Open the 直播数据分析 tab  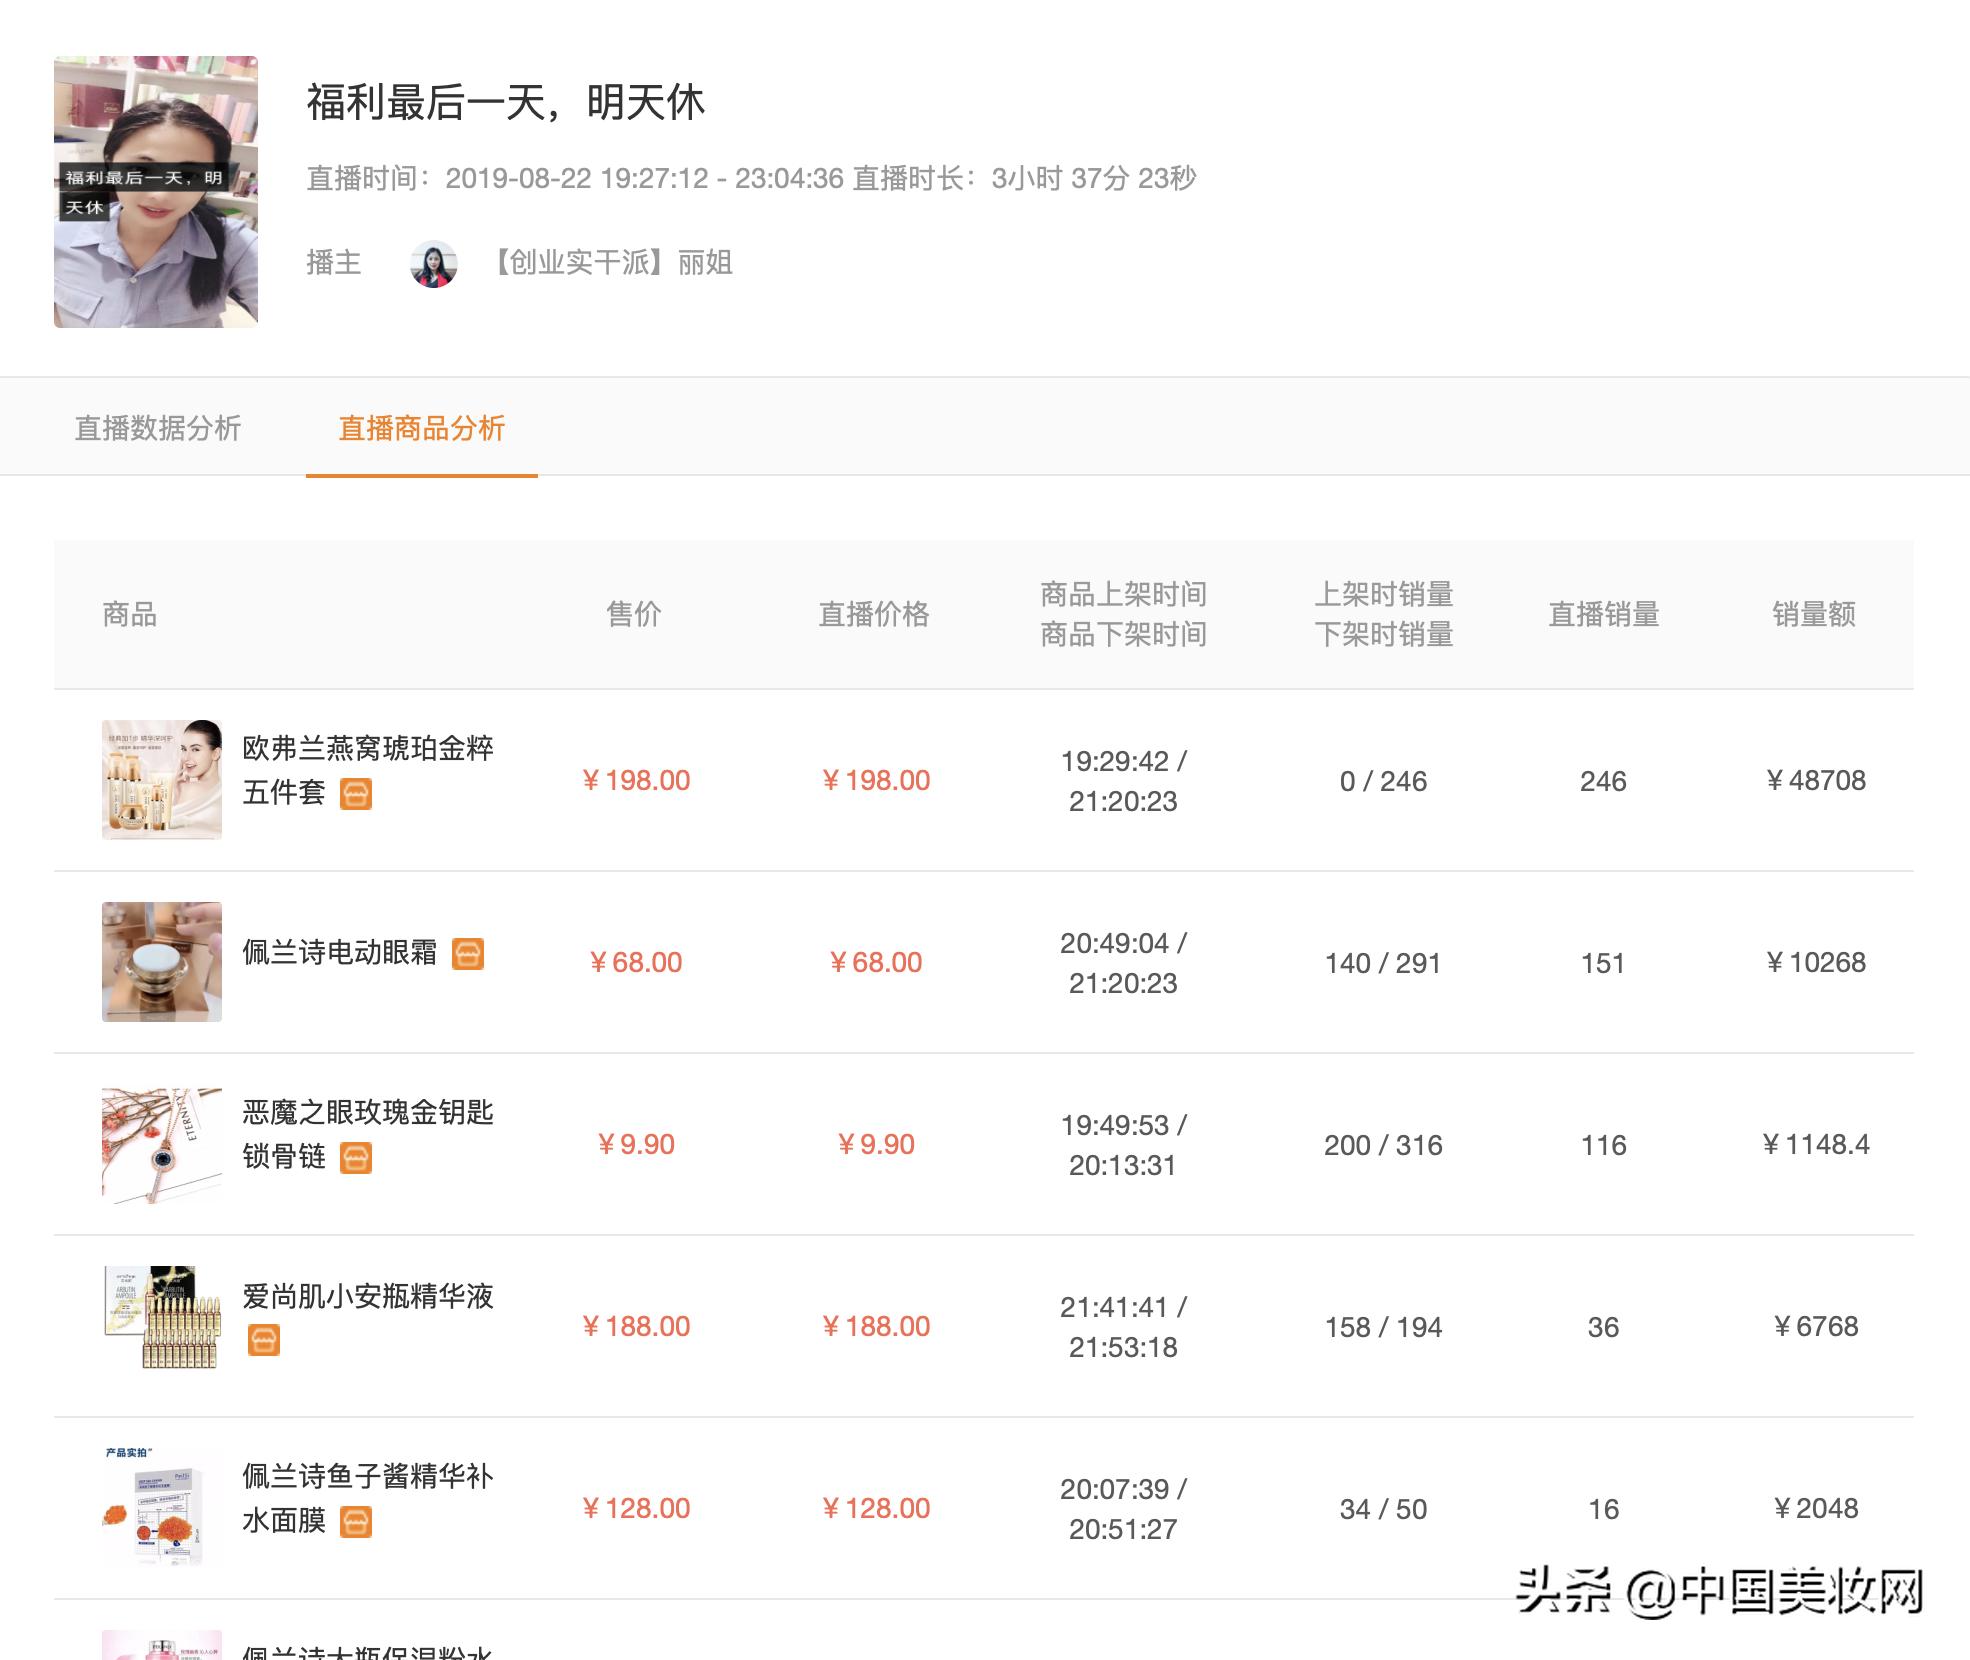(158, 428)
